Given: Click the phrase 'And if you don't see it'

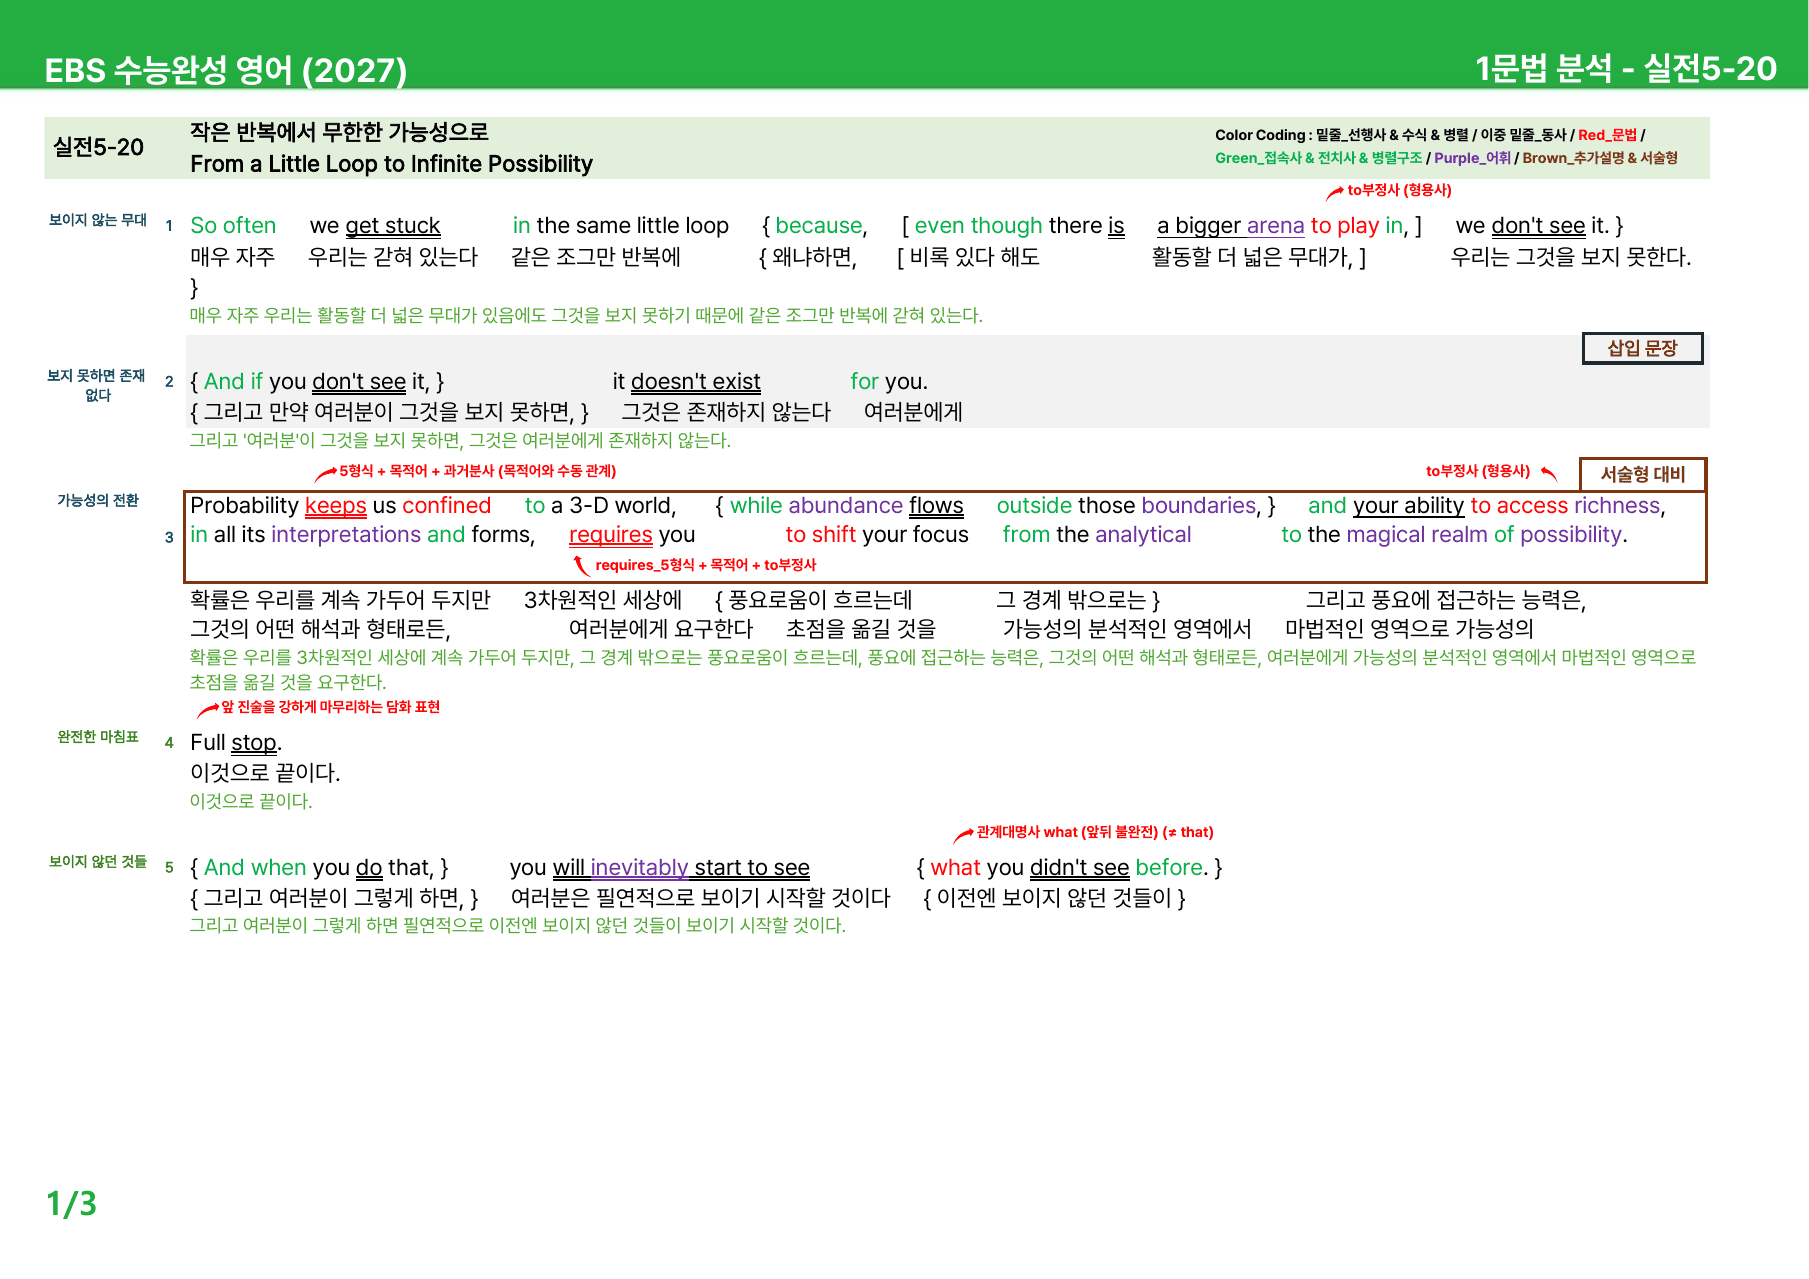Looking at the screenshot, I should tap(316, 382).
